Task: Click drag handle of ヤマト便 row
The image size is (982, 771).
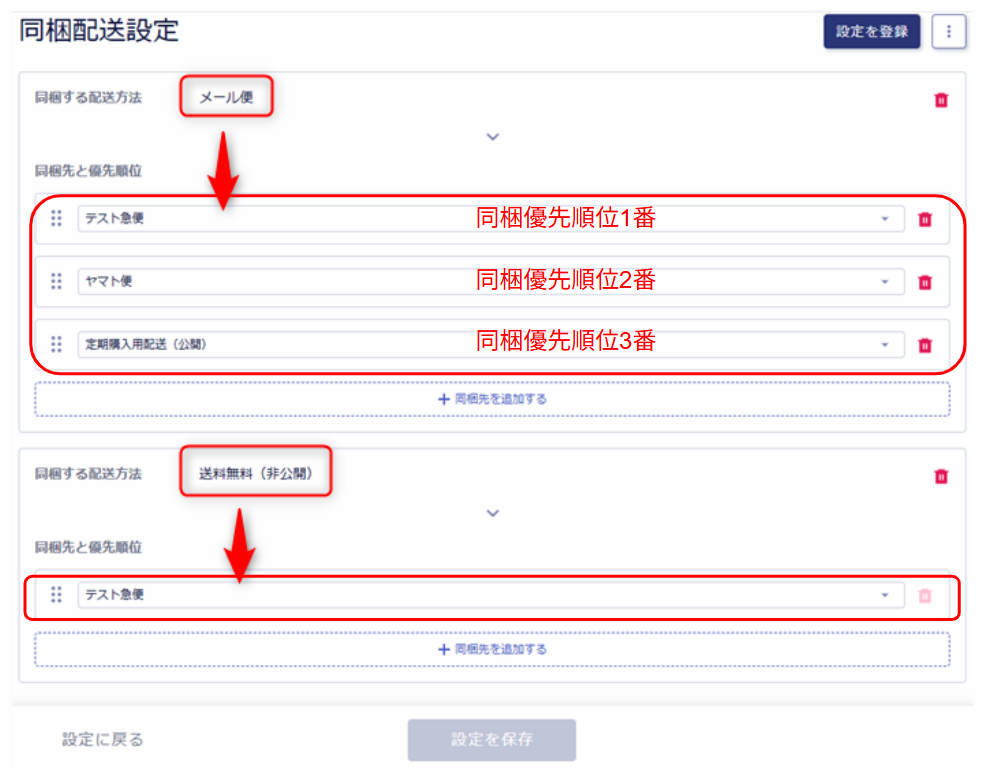Action: (x=56, y=281)
